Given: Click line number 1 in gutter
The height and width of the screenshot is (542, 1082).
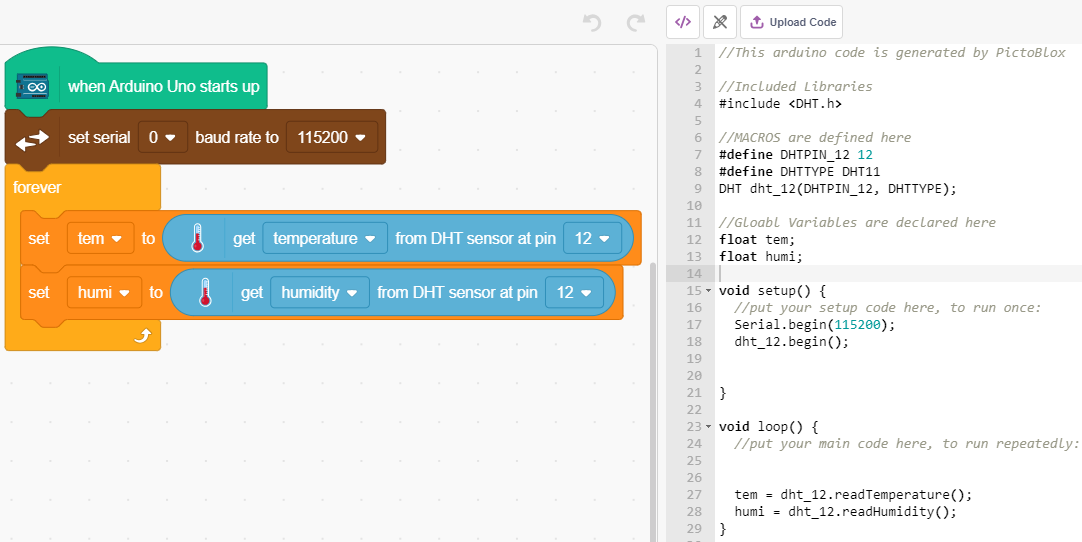Looking at the screenshot, I should coord(698,52).
